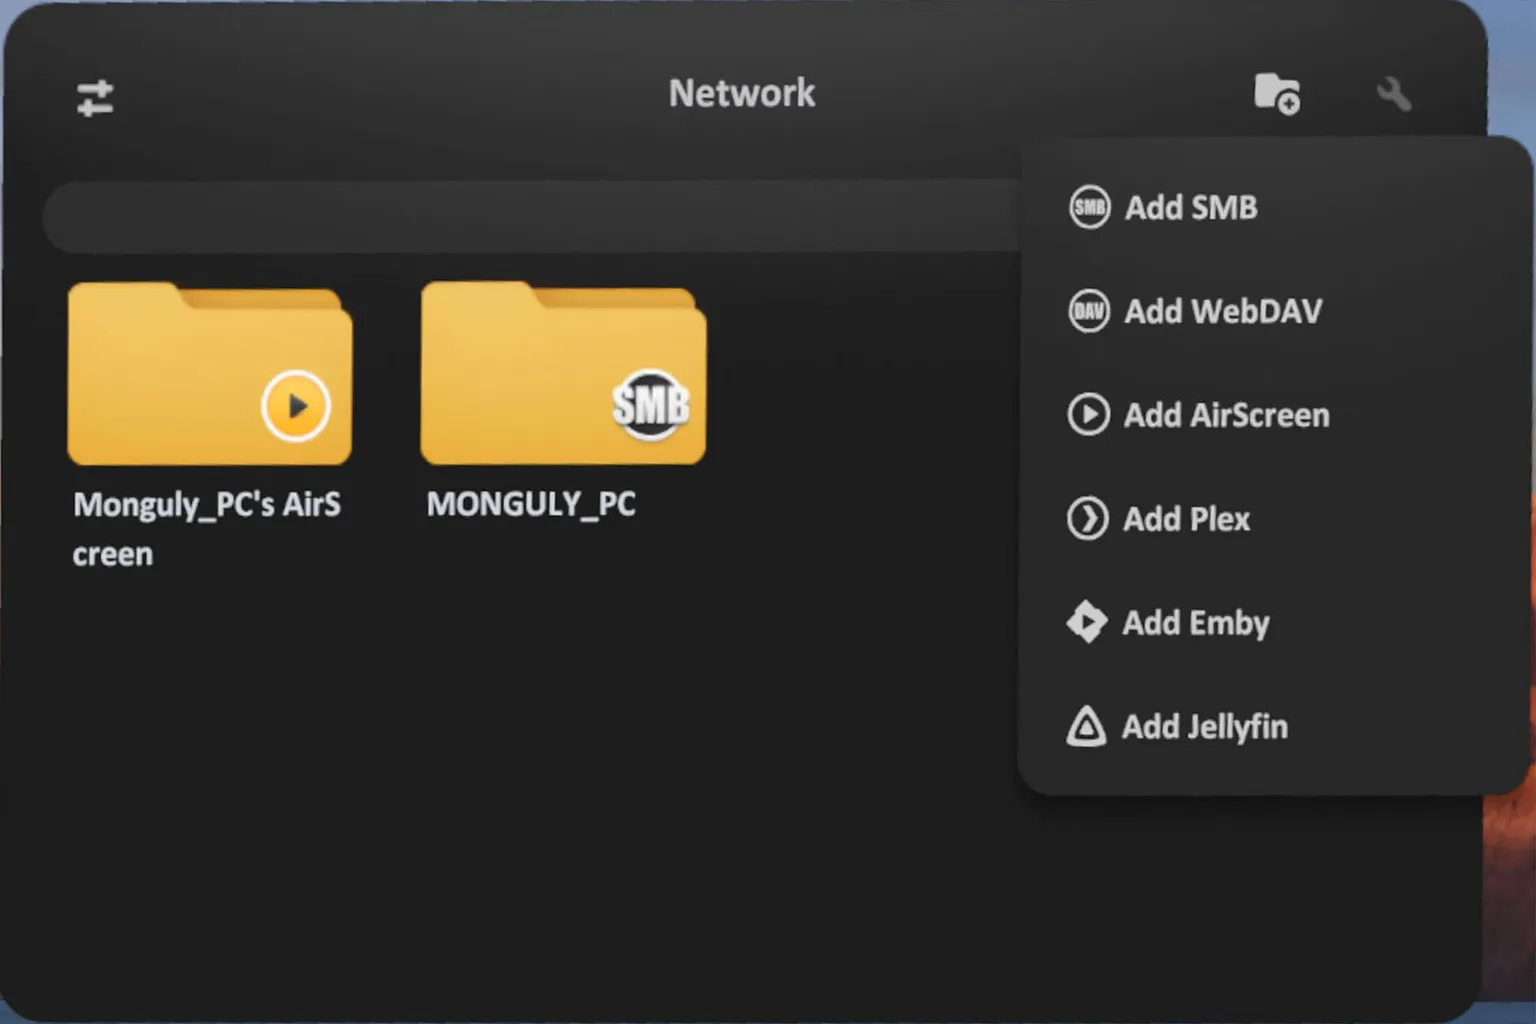This screenshot has width=1536, height=1024.
Task: Select the Add SMB menu entry
Action: 1190,208
